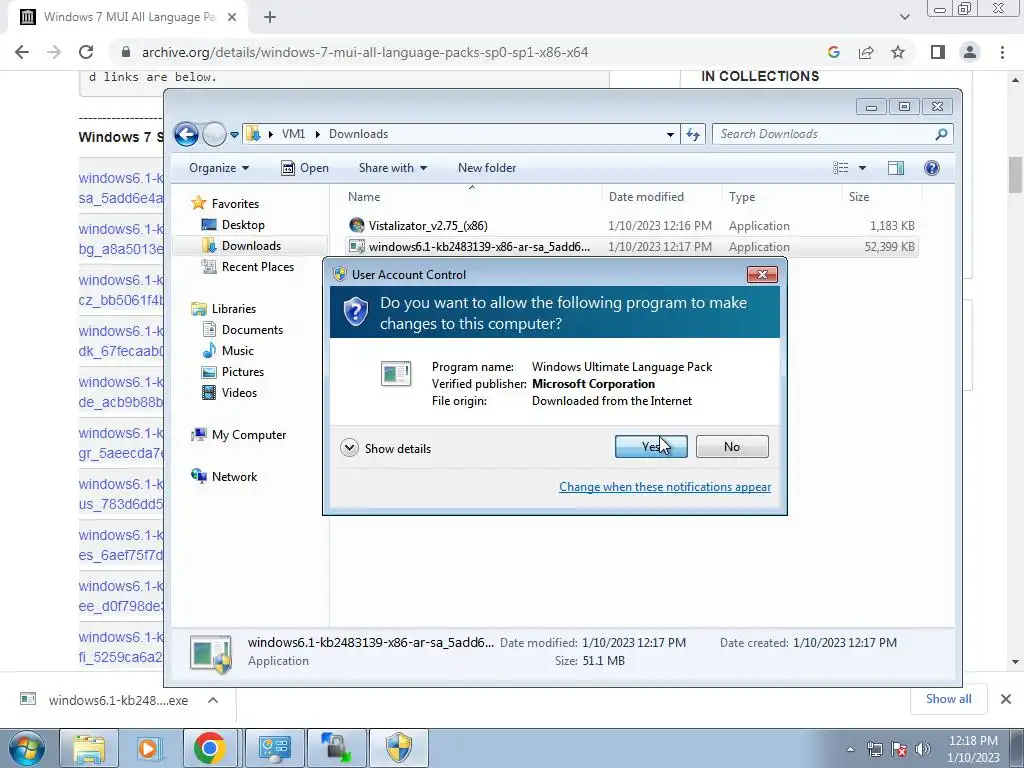Open Chrome three-dot menu
The width and height of the screenshot is (1024, 768).
coord(1002,52)
